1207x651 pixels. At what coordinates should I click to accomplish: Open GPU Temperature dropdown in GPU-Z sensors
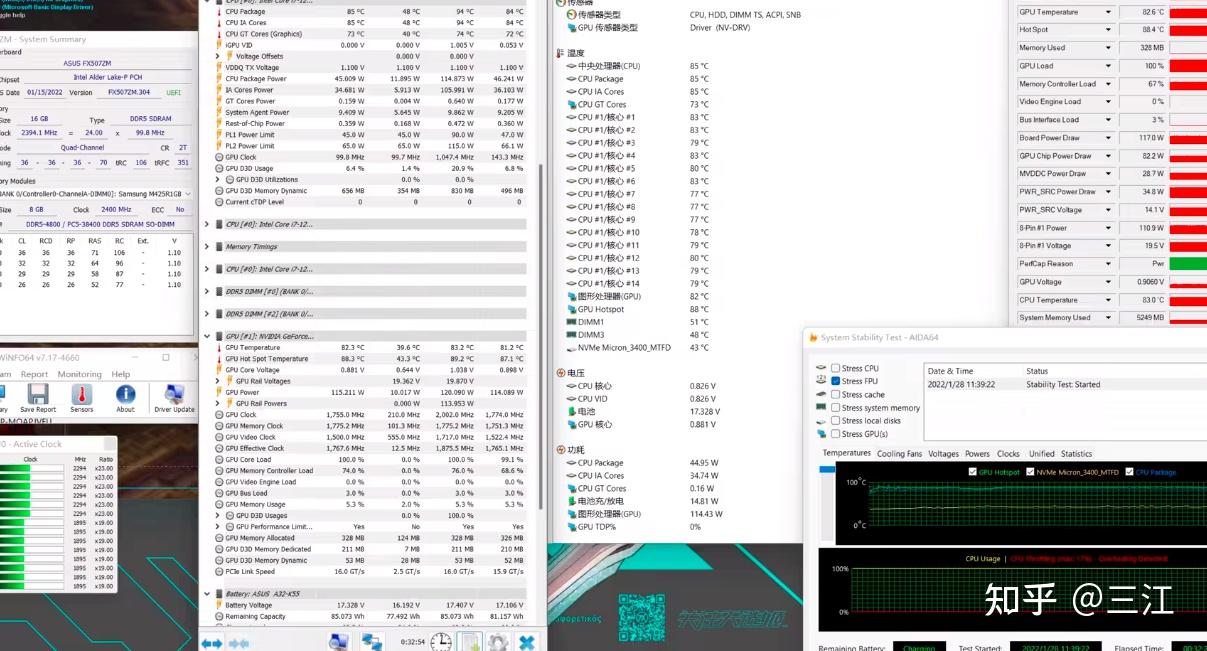(1108, 12)
